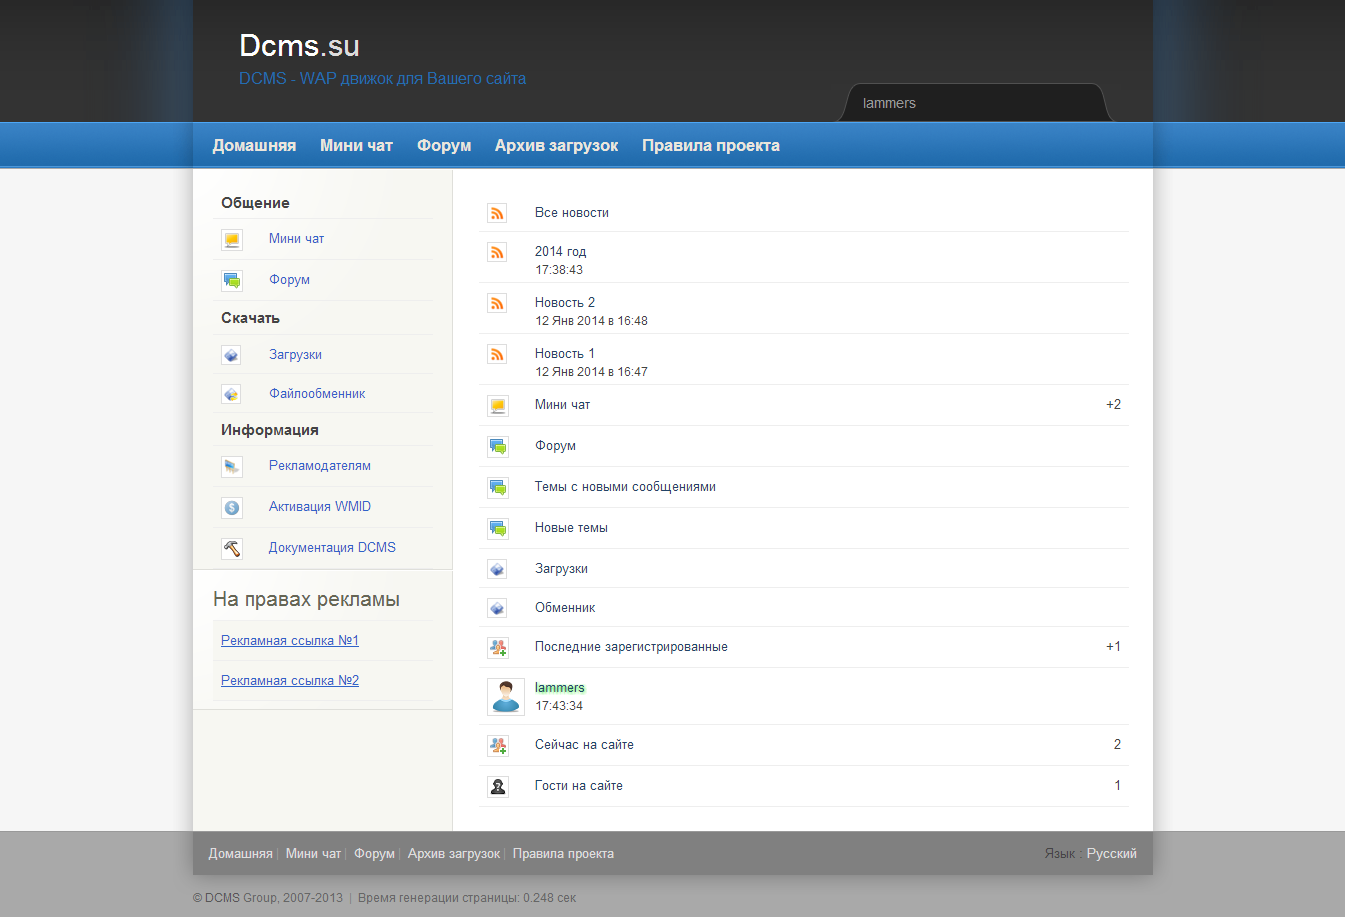Click the Форум footer link
The height and width of the screenshot is (917, 1345).
[x=374, y=854]
